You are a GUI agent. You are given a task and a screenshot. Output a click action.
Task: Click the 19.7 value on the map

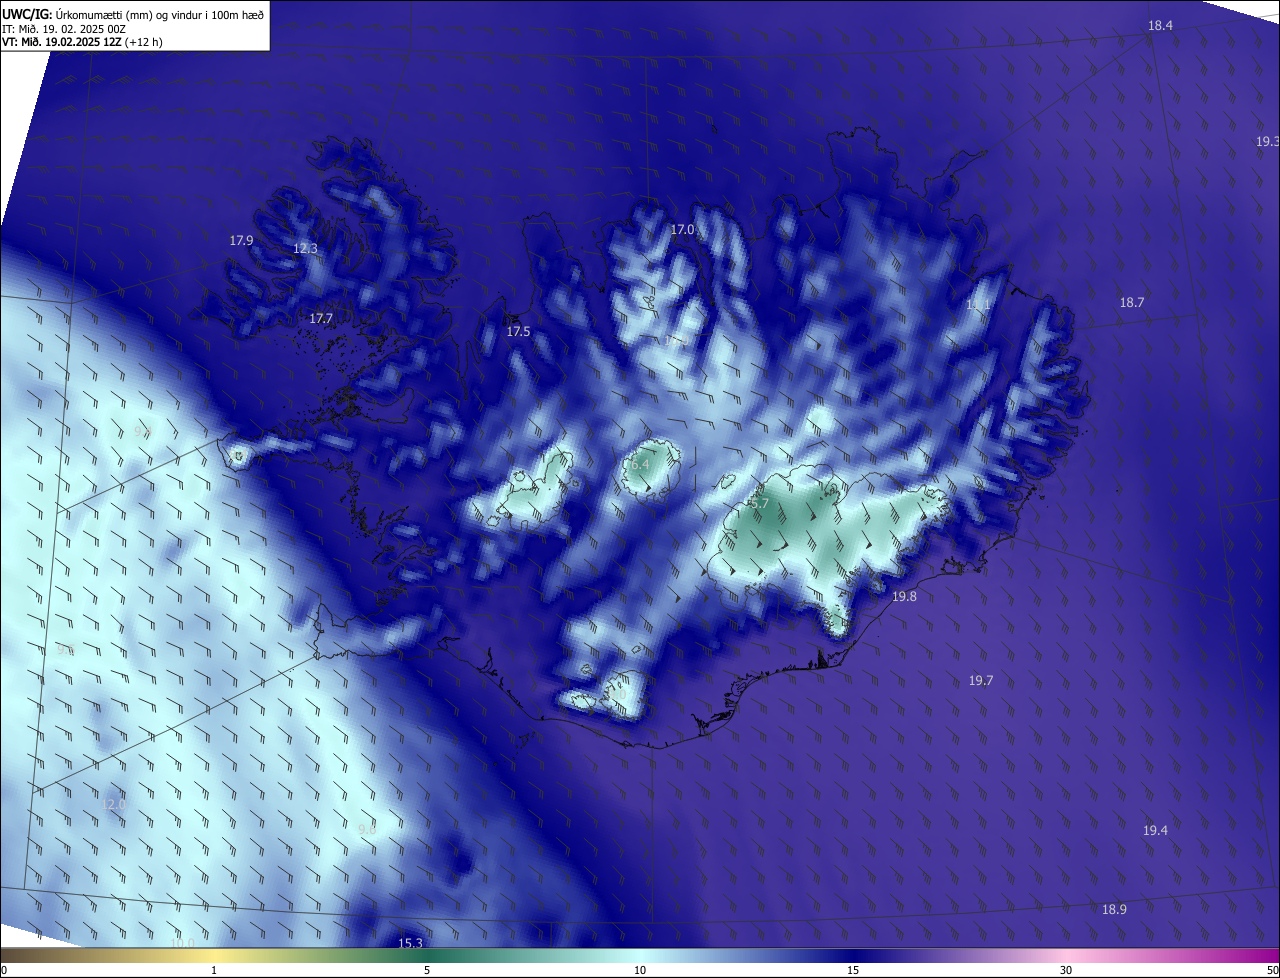click(x=981, y=681)
